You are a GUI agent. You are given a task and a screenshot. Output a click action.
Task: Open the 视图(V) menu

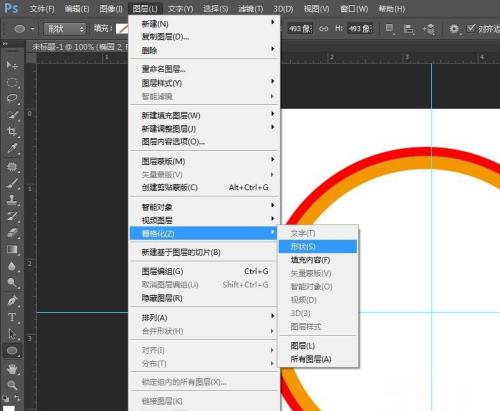[x=316, y=9]
